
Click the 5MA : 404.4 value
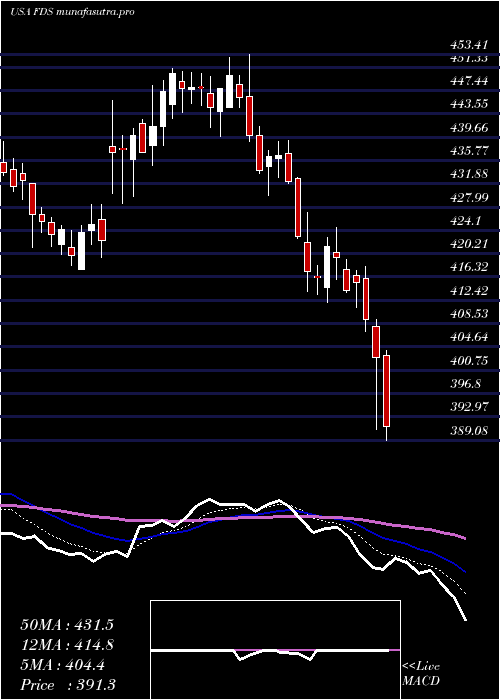tap(62, 665)
